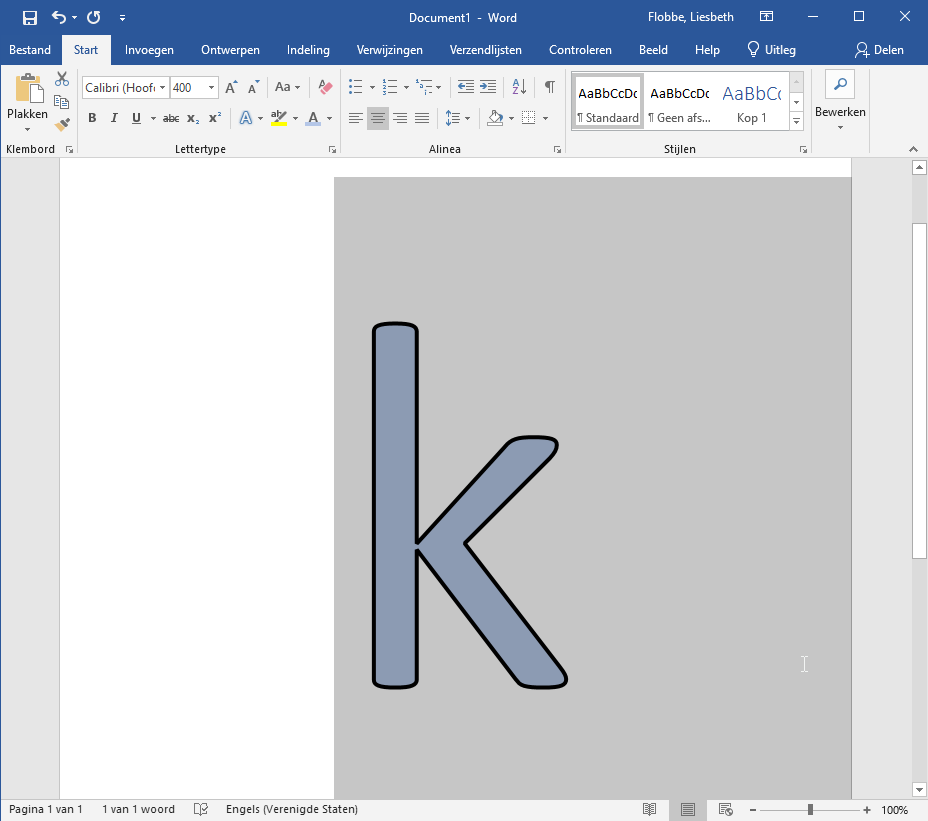
Task: Switch to the Ontwerpen tab
Action: coord(230,50)
